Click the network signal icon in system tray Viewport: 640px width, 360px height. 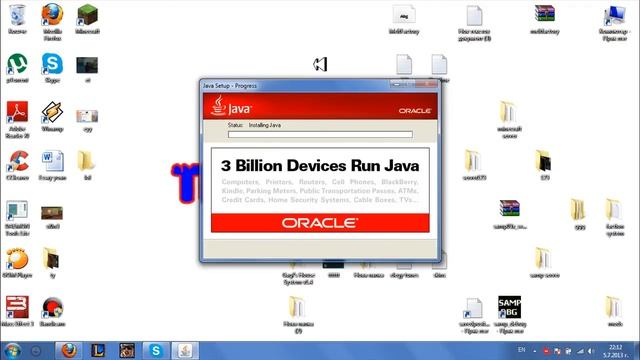click(x=580, y=351)
